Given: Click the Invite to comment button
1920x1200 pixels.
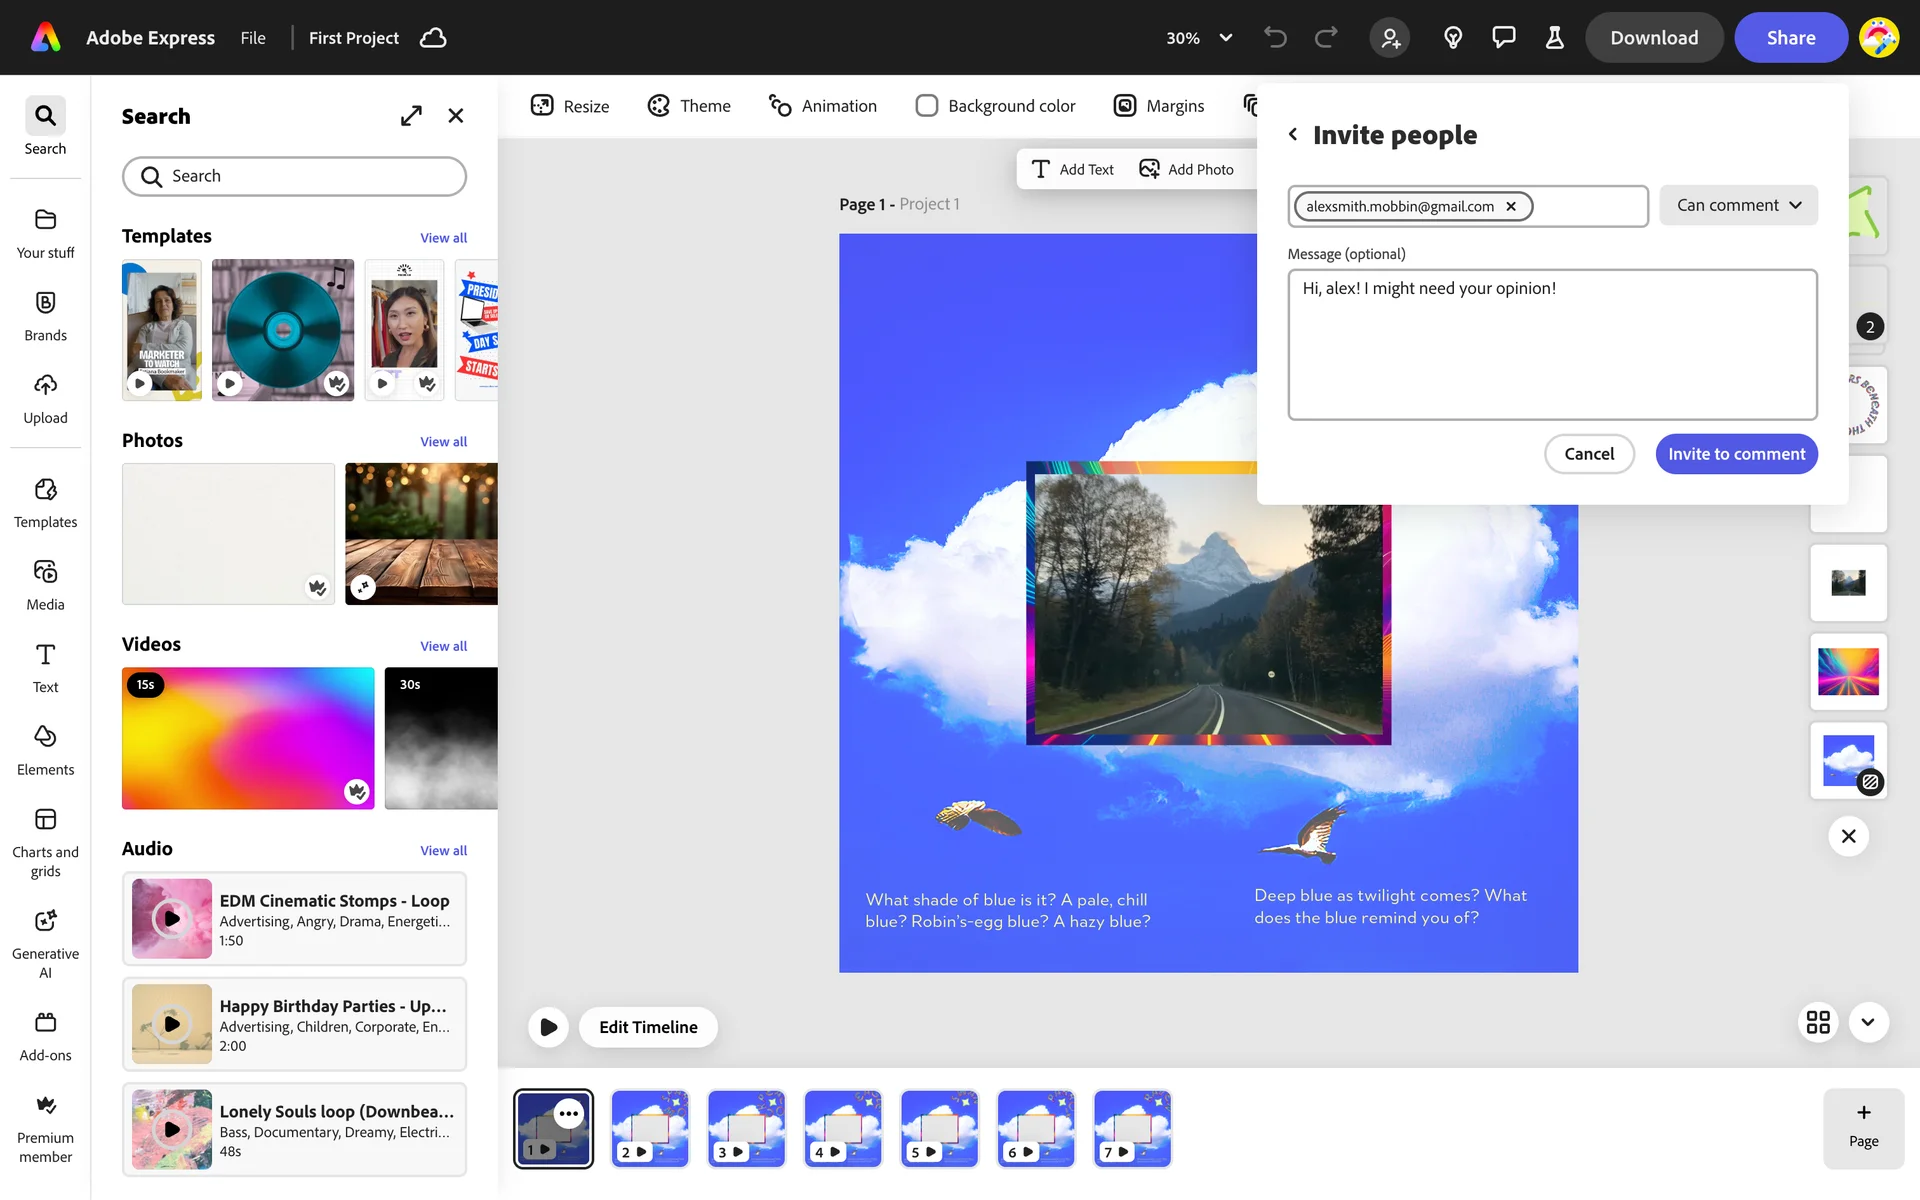Looking at the screenshot, I should pyautogui.click(x=1736, y=454).
